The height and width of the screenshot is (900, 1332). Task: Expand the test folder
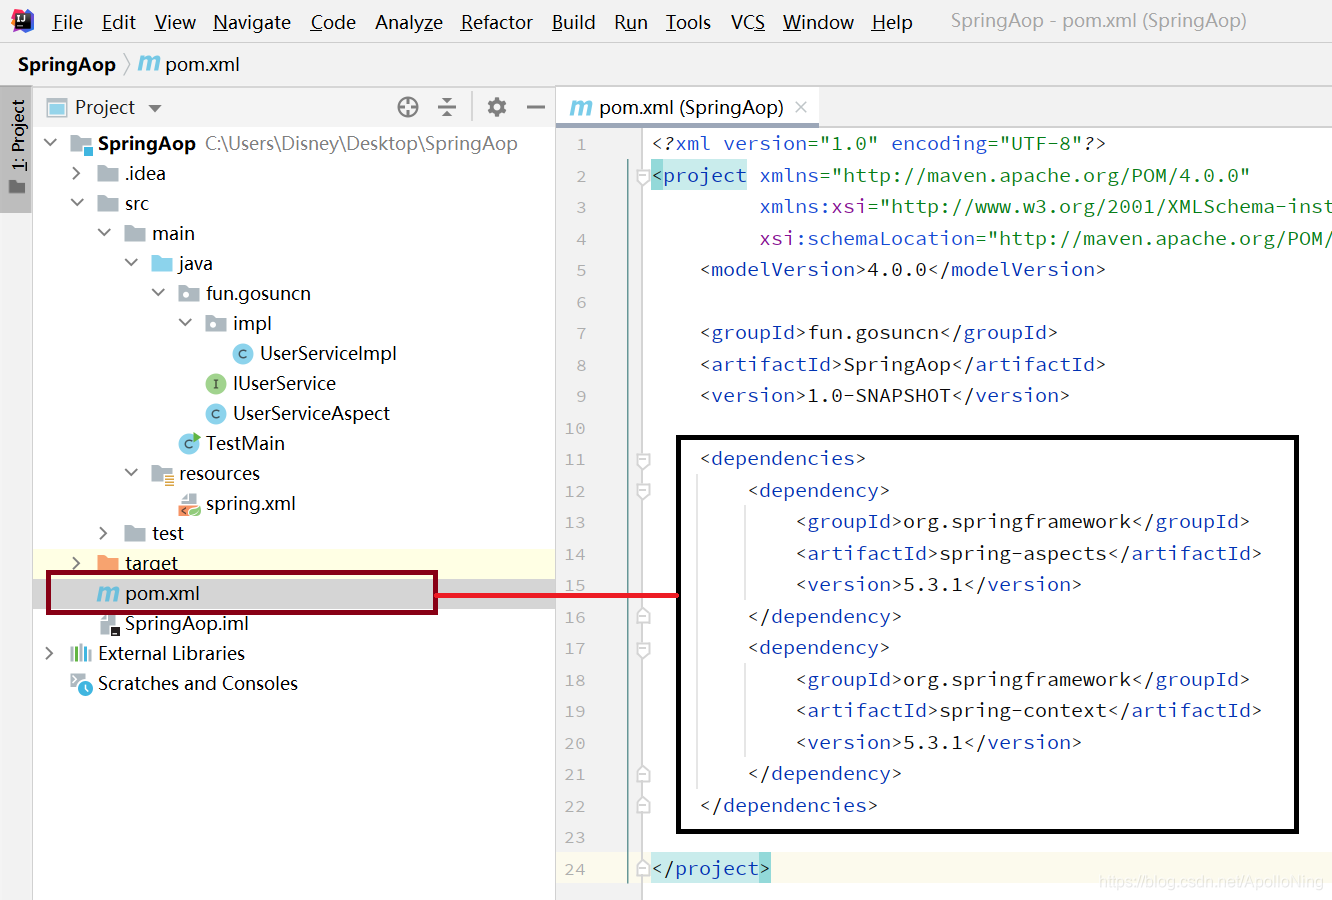104,533
